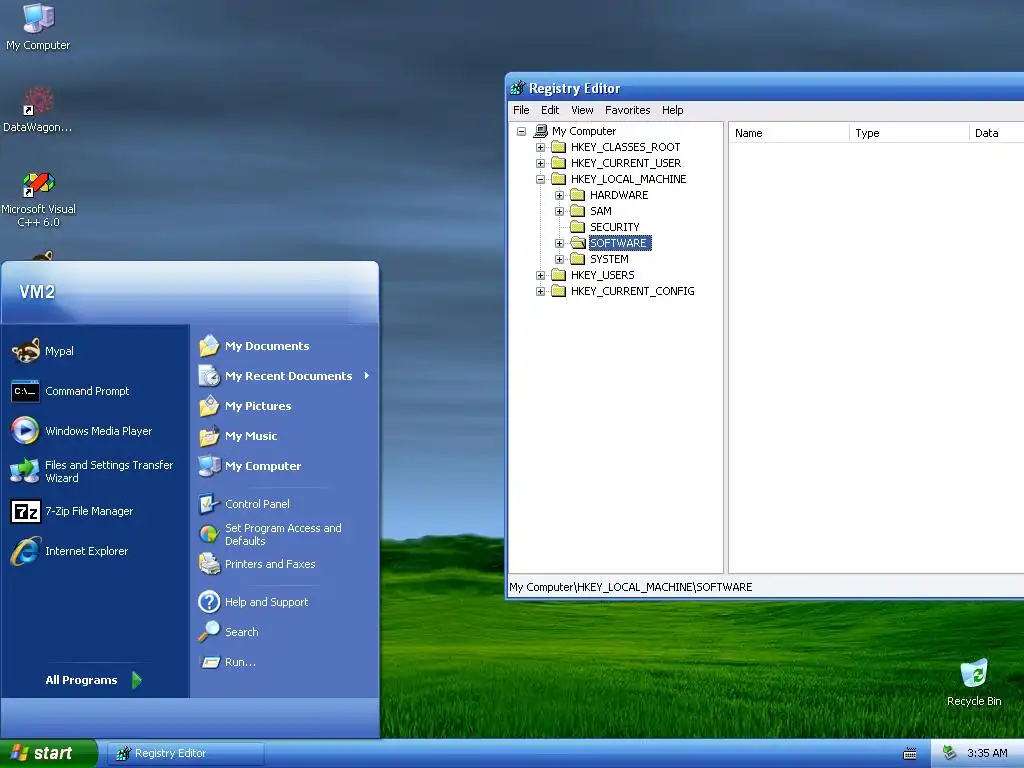Click the Type column header
Viewport: 1024px width, 768px height.
pos(909,133)
